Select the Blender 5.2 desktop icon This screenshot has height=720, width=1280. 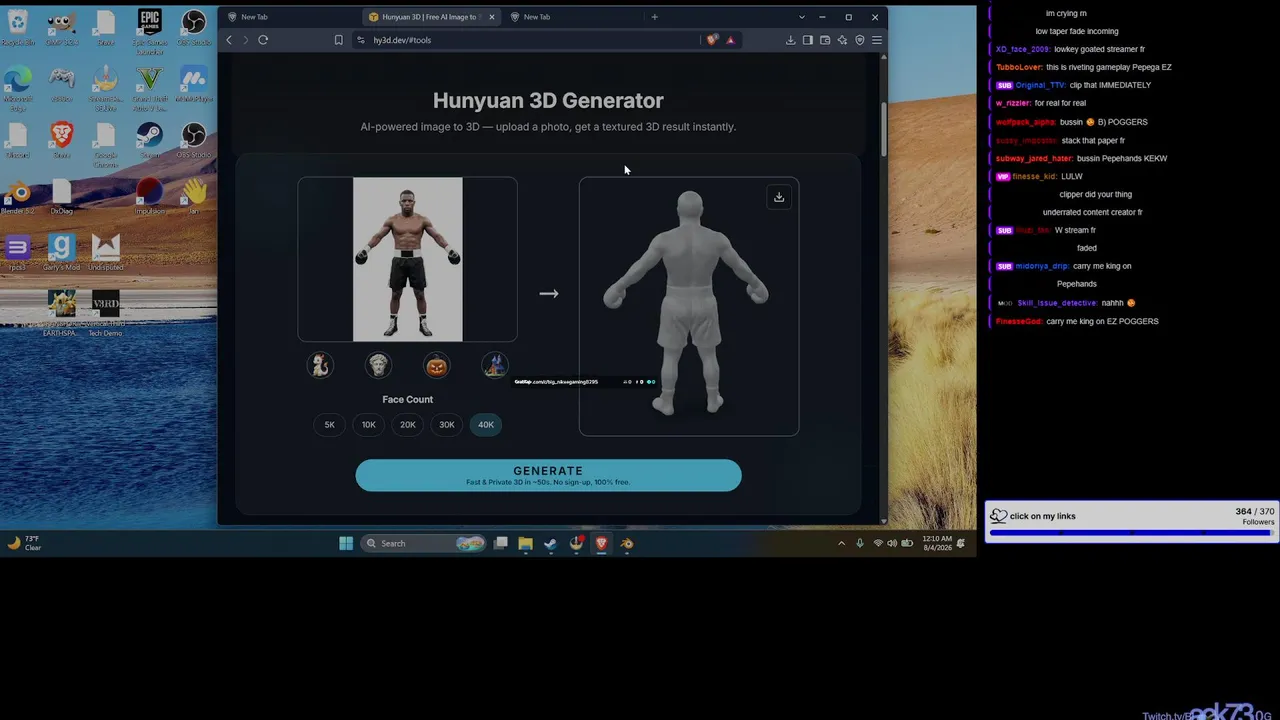pos(18,195)
